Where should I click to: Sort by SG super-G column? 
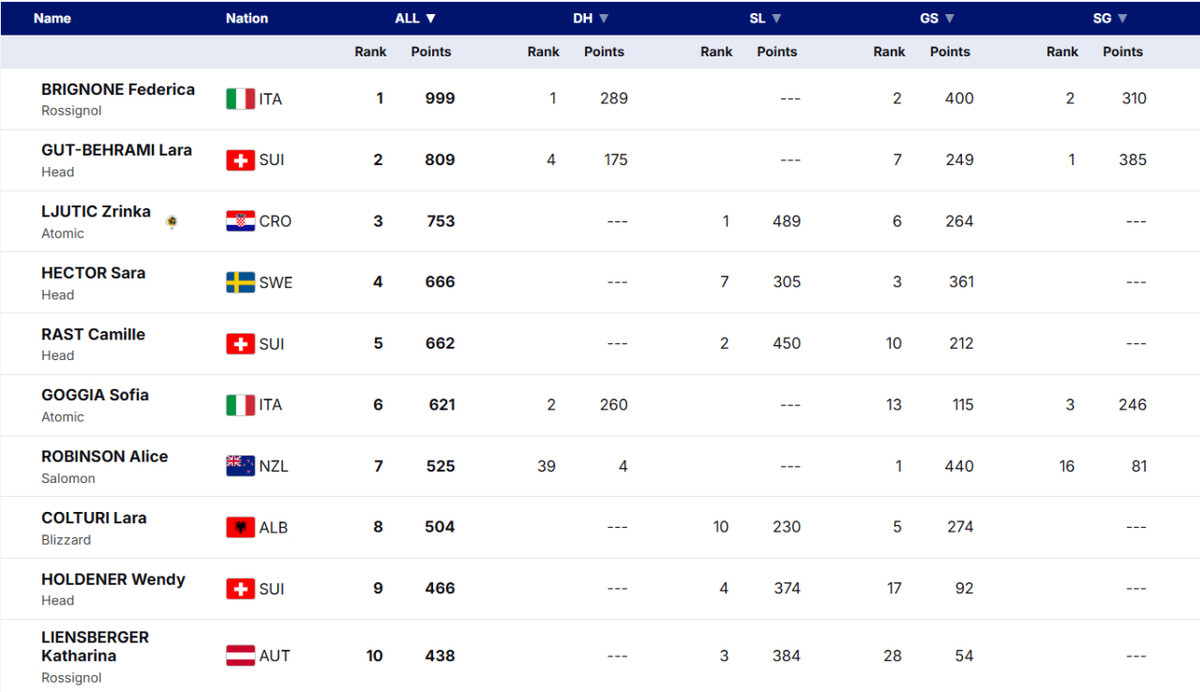coord(1110,18)
